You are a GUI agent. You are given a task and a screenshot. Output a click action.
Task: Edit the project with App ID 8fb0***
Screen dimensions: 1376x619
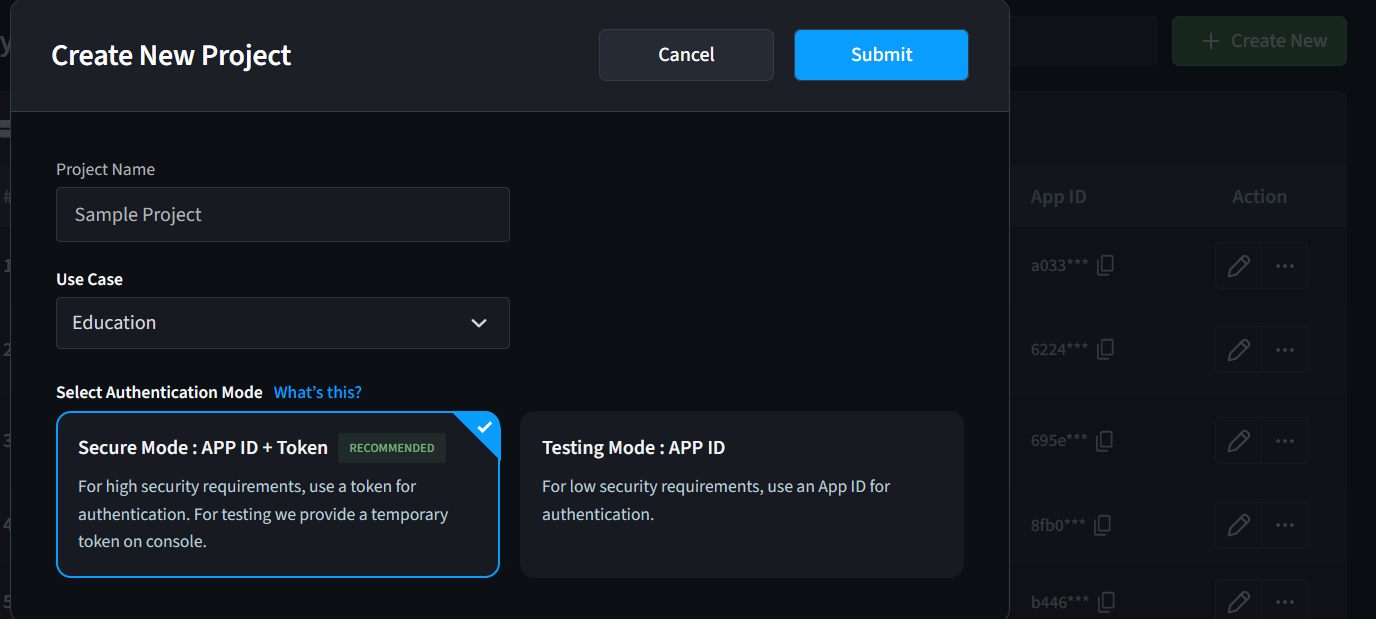(x=1238, y=524)
